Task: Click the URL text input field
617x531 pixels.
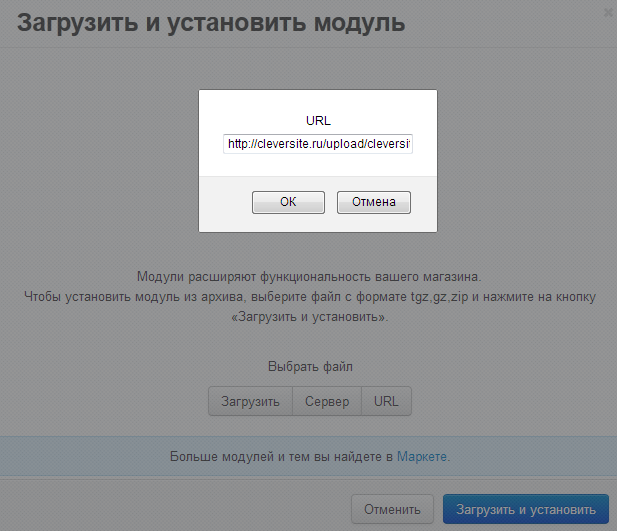Action: [318, 144]
